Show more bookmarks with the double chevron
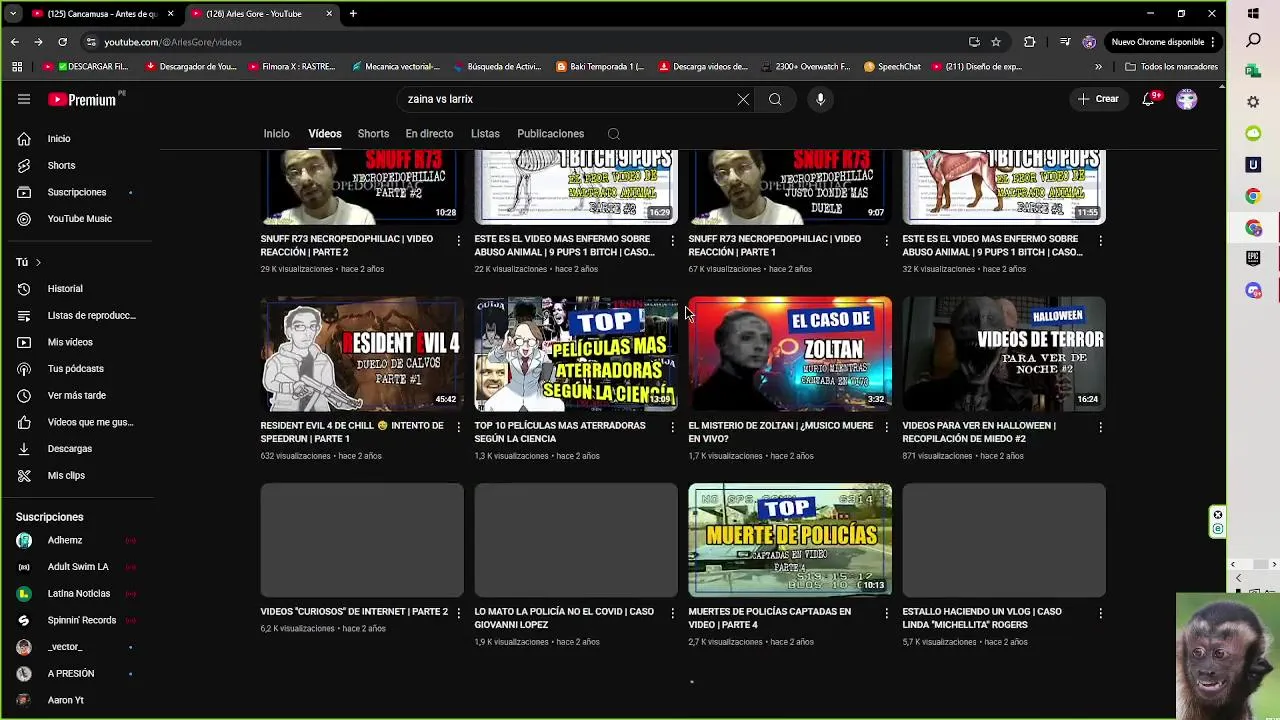This screenshot has width=1280, height=720. (1098, 67)
